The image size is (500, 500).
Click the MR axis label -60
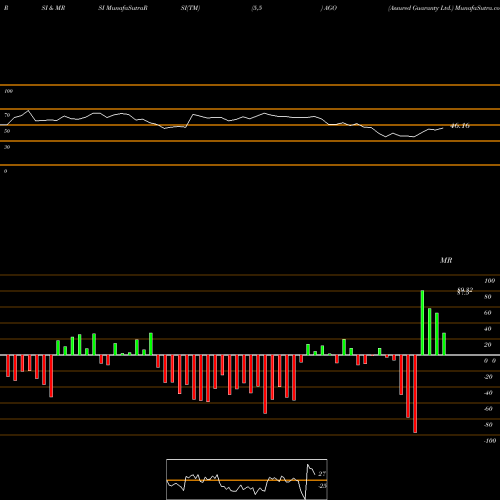[x=488, y=409]
